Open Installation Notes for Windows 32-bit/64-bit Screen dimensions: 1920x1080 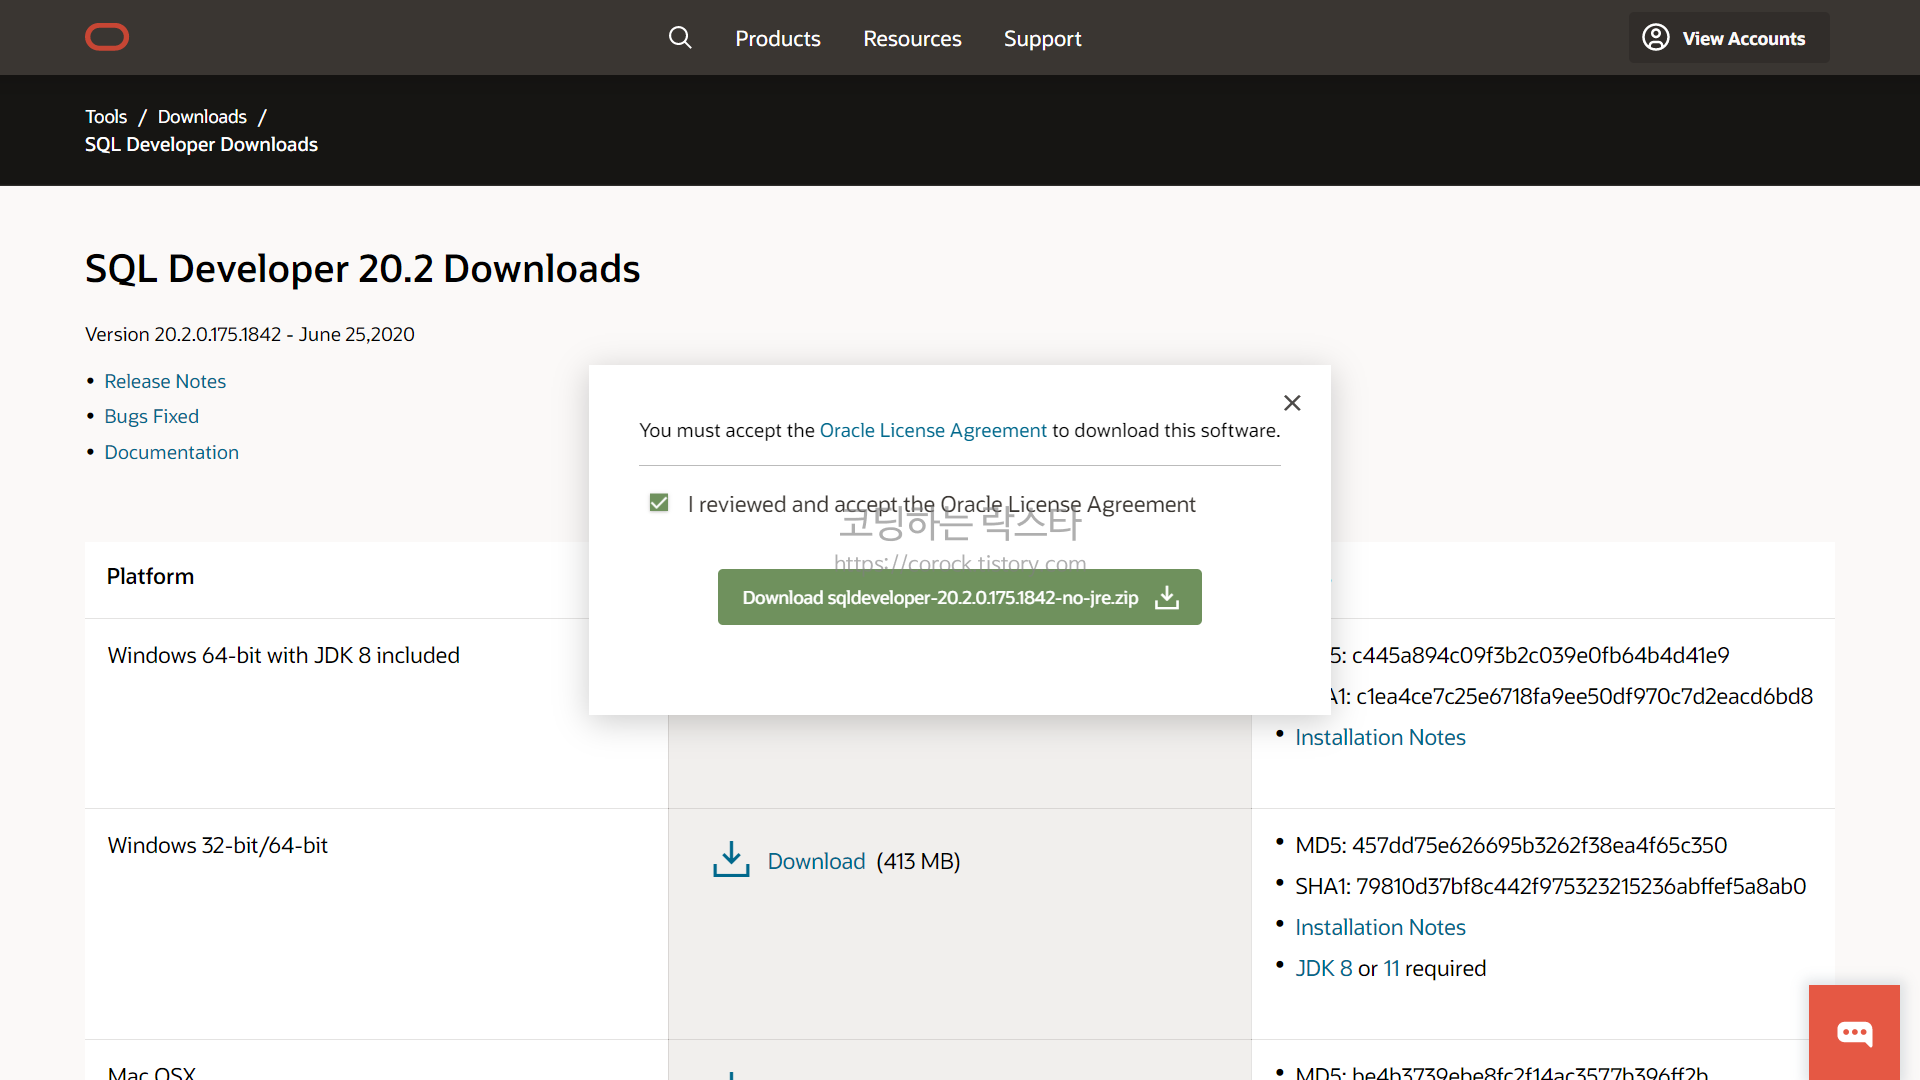[1380, 927]
